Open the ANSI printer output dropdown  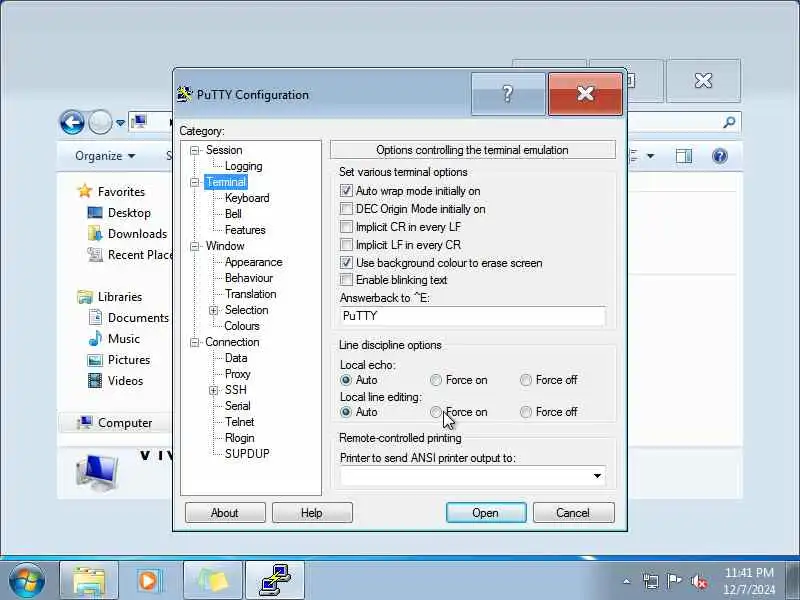coord(597,476)
